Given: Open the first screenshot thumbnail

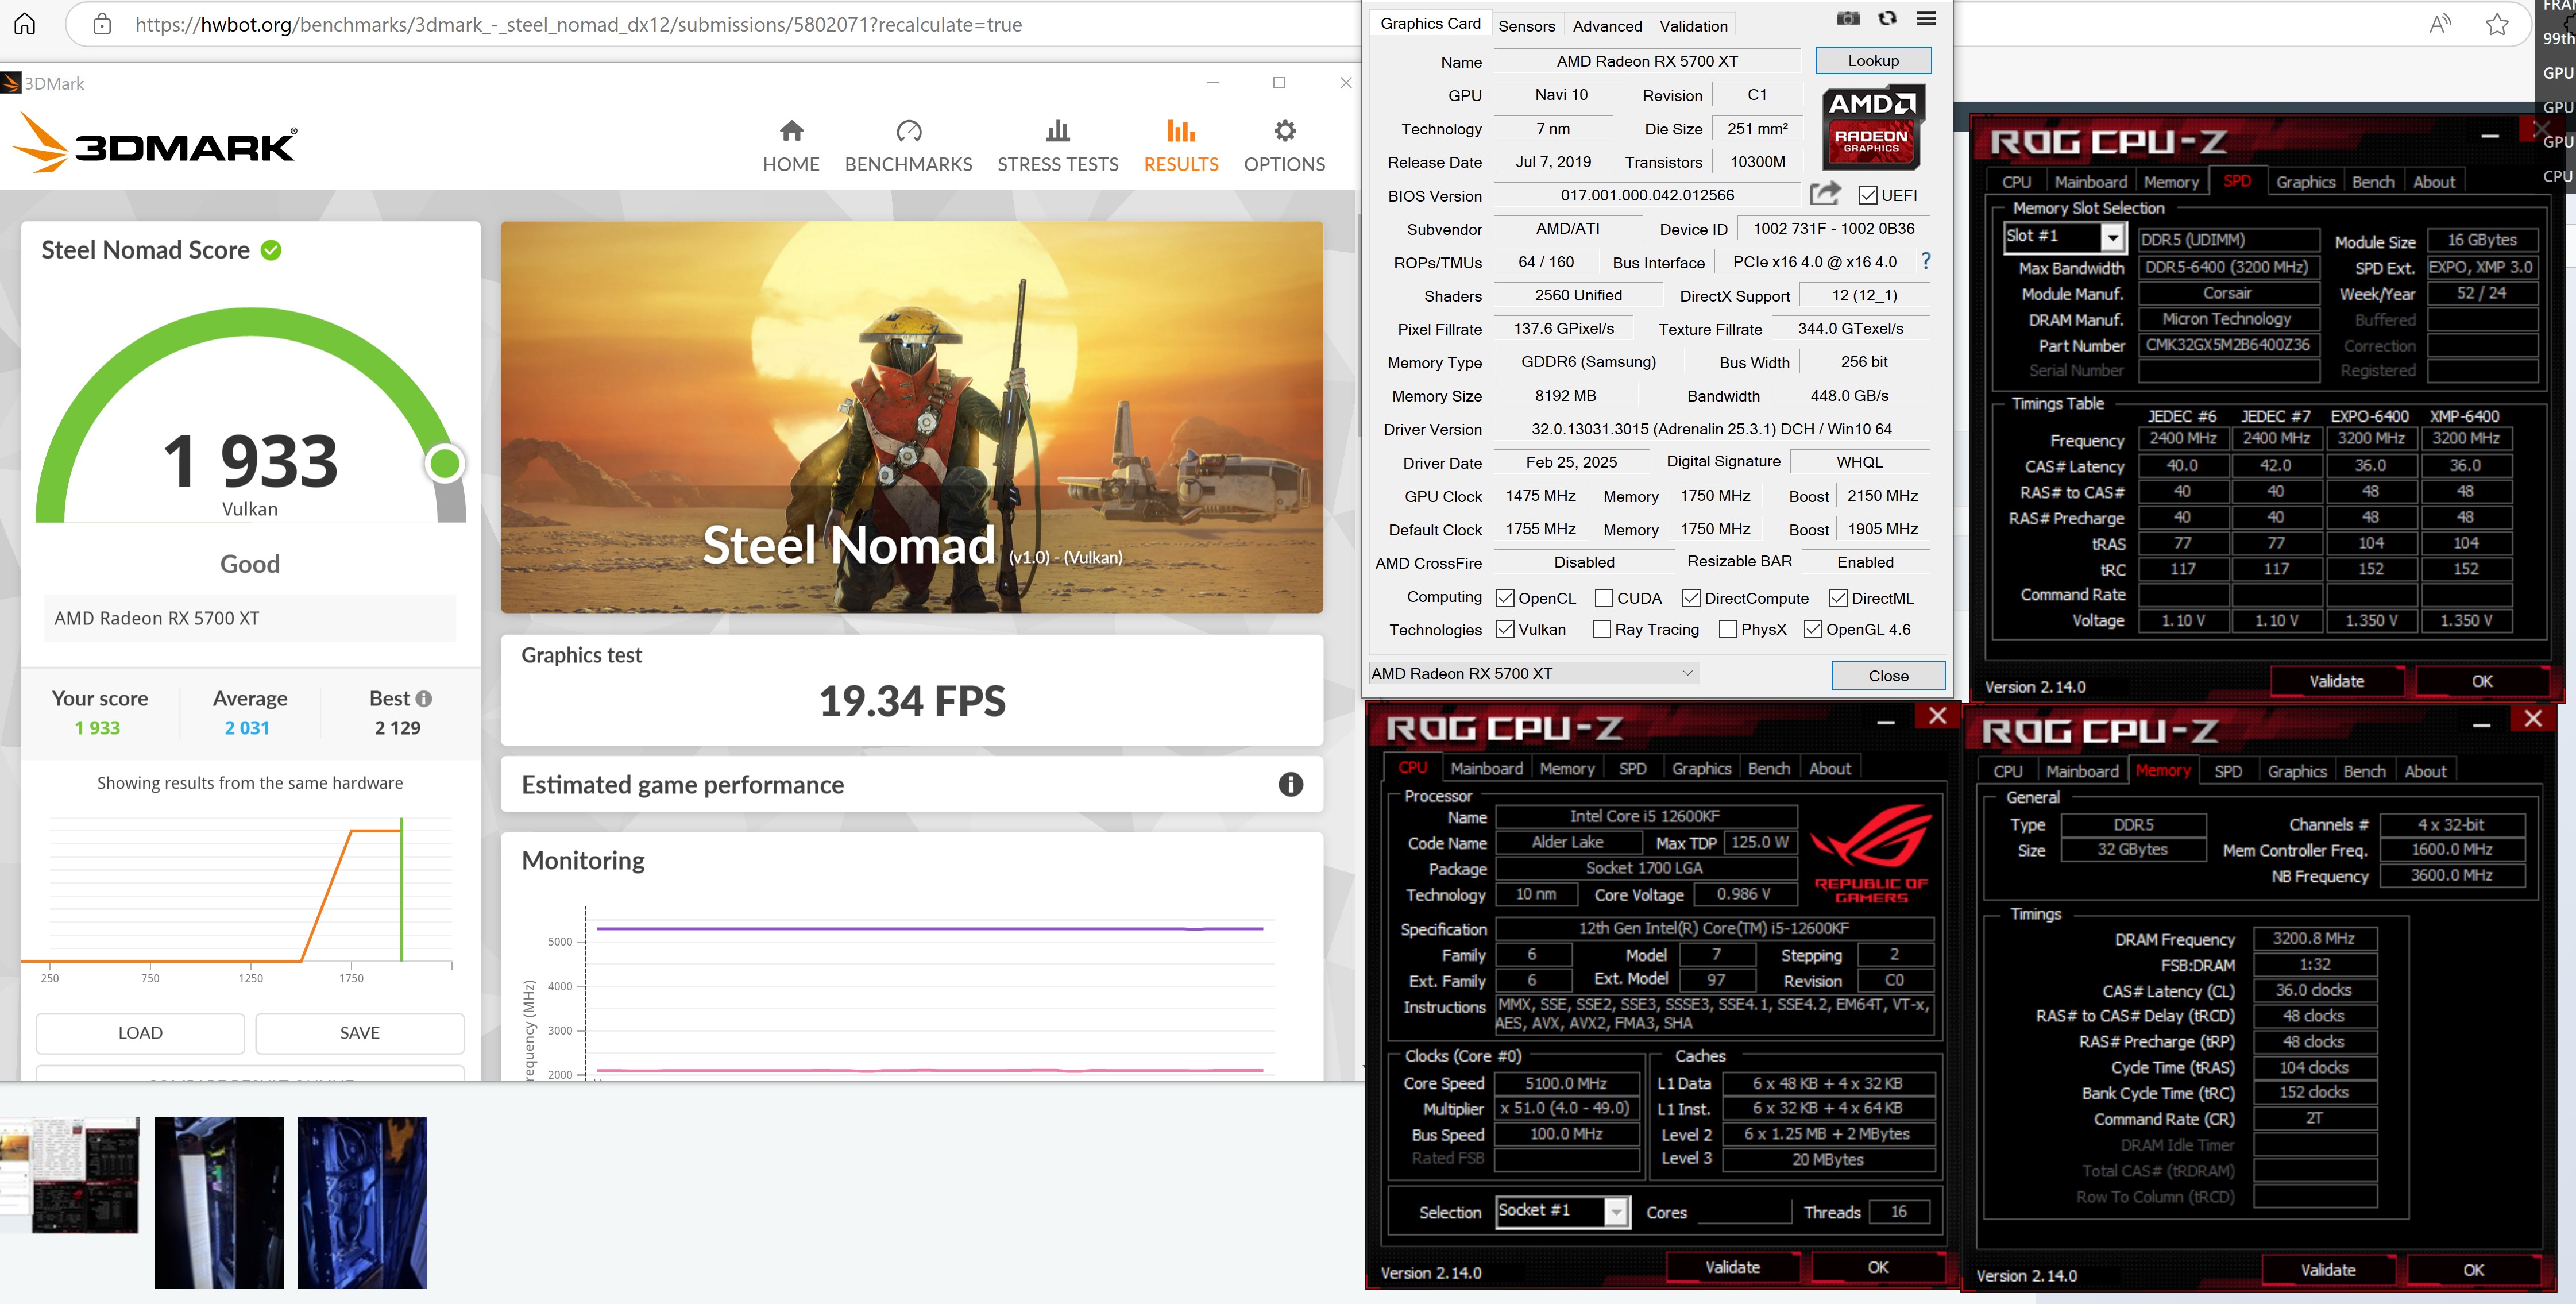Looking at the screenshot, I should point(70,1175).
